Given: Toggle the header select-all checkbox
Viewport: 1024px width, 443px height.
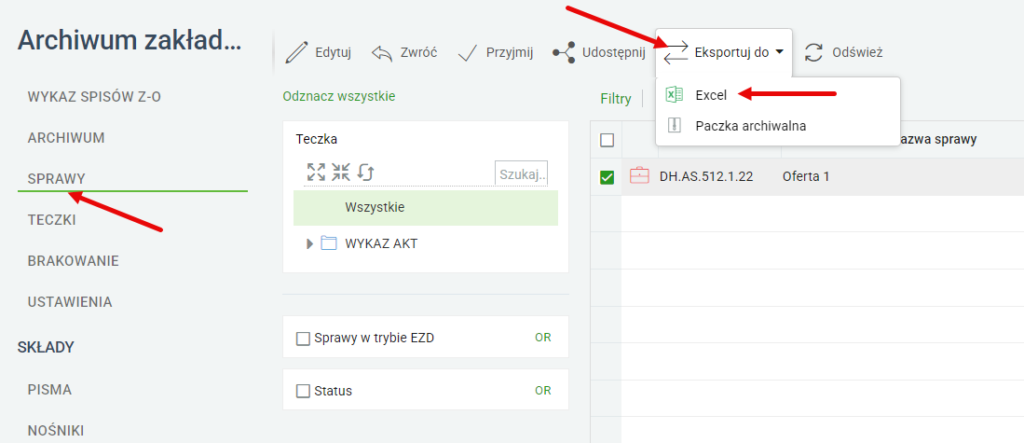Looking at the screenshot, I should tap(607, 140).
